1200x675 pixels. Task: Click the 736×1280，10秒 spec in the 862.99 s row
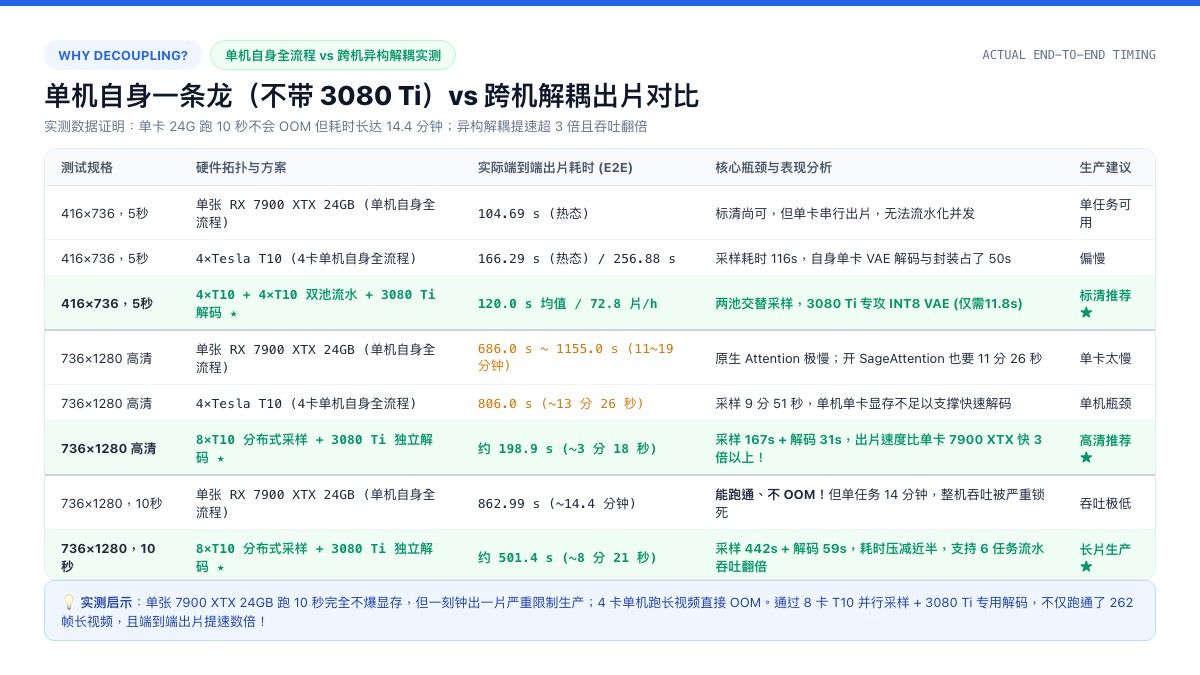(111, 503)
